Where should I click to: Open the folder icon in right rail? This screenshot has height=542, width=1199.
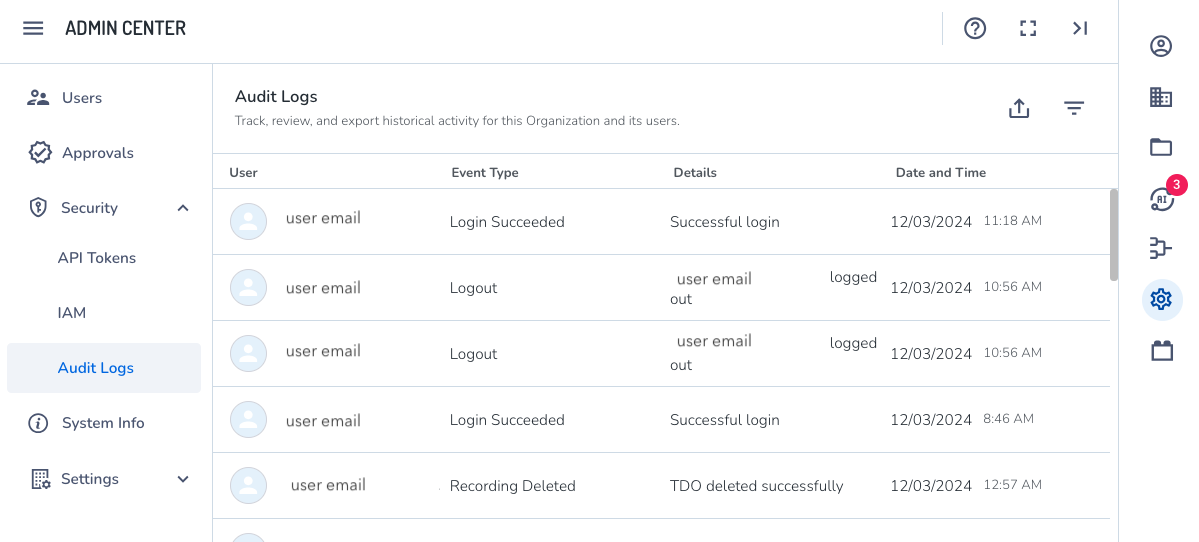click(1161, 148)
